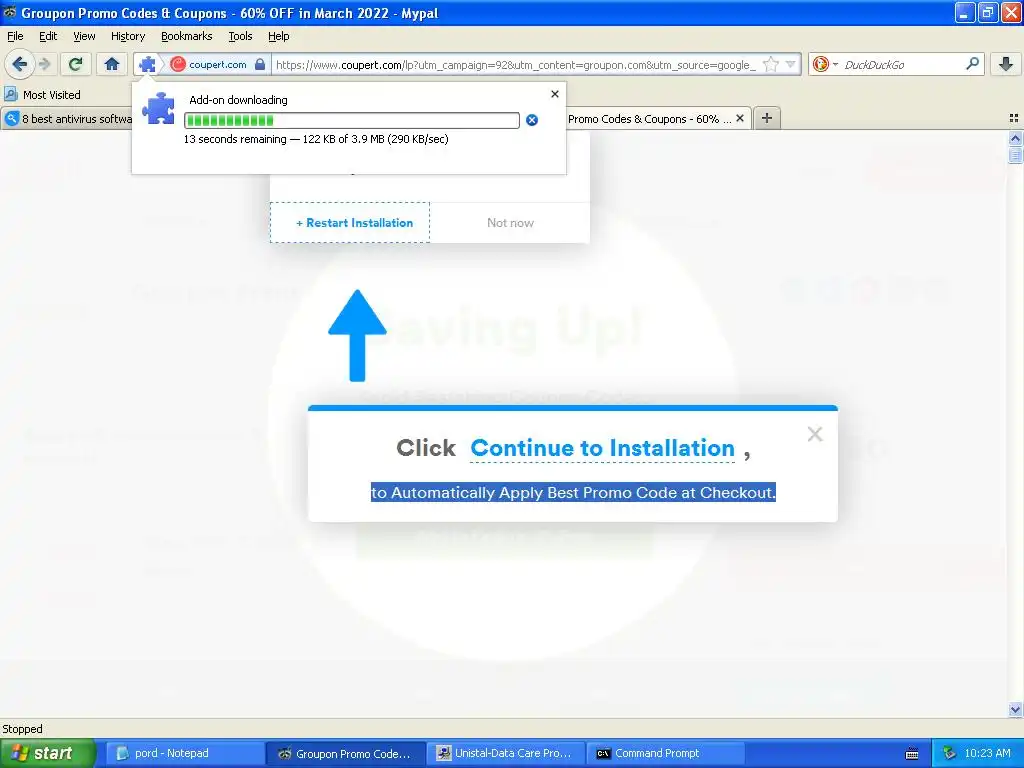This screenshot has height=768, width=1024.
Task: Go back with the browser back arrow
Action: pyautogui.click(x=19, y=64)
